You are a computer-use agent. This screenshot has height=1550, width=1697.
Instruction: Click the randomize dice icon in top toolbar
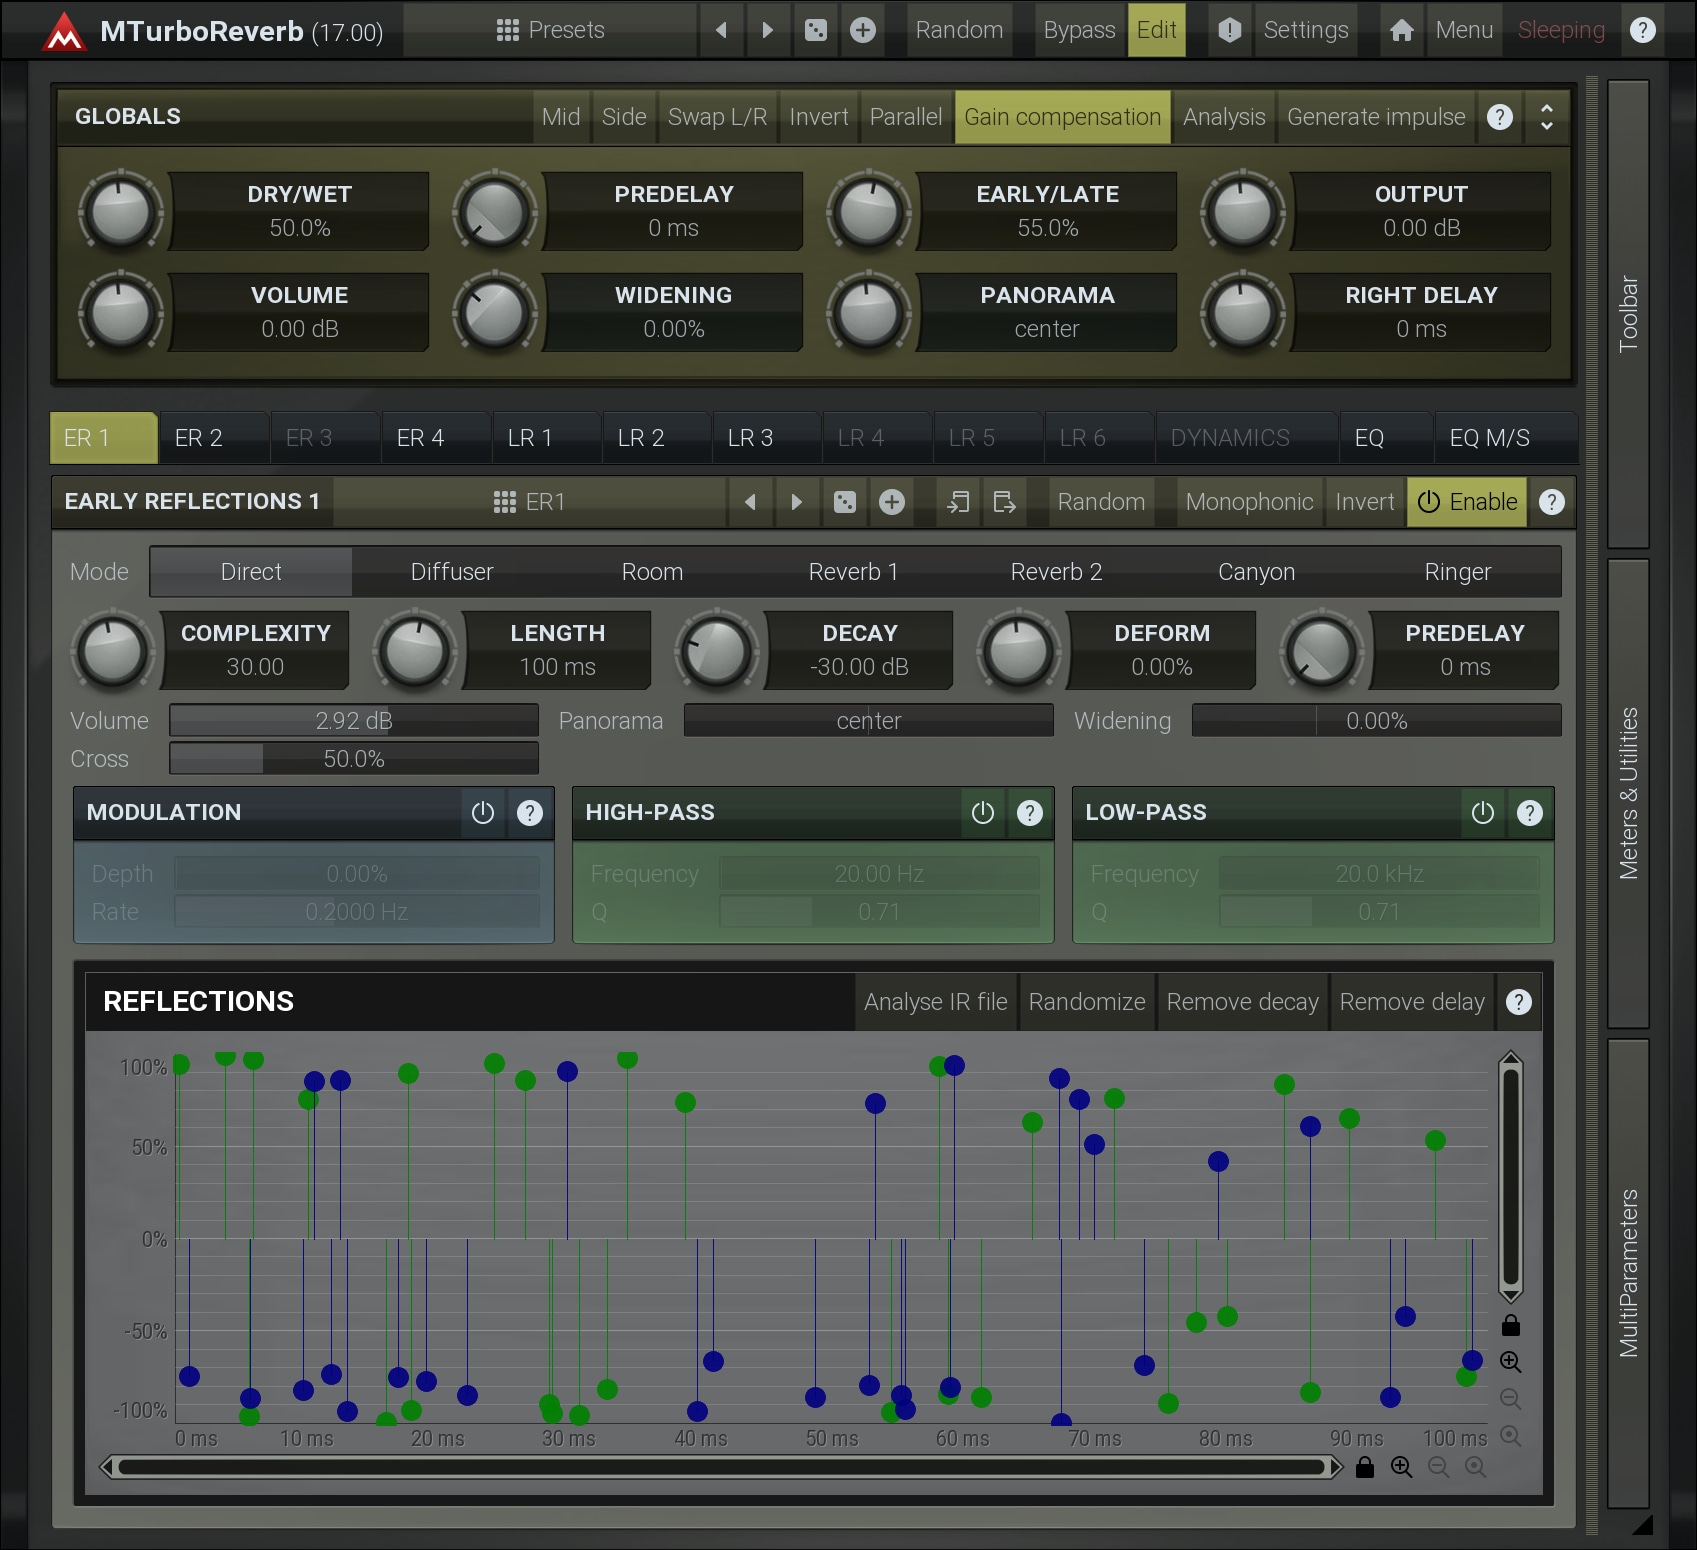816,30
